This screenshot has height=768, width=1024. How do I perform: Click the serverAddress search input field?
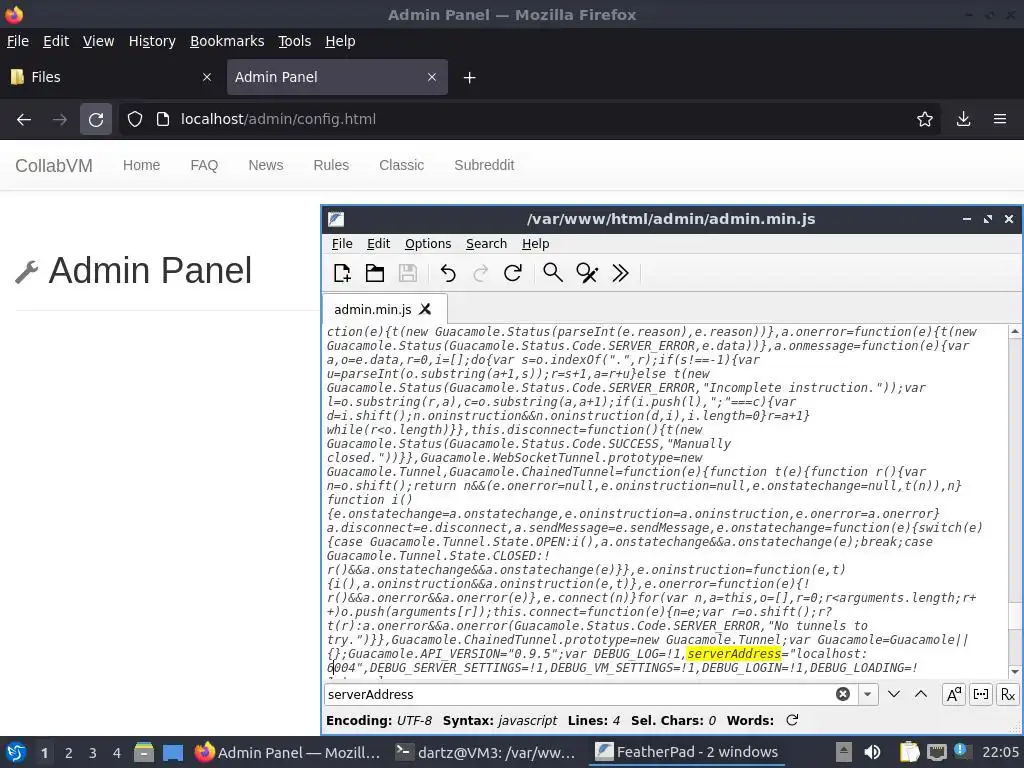click(578, 694)
